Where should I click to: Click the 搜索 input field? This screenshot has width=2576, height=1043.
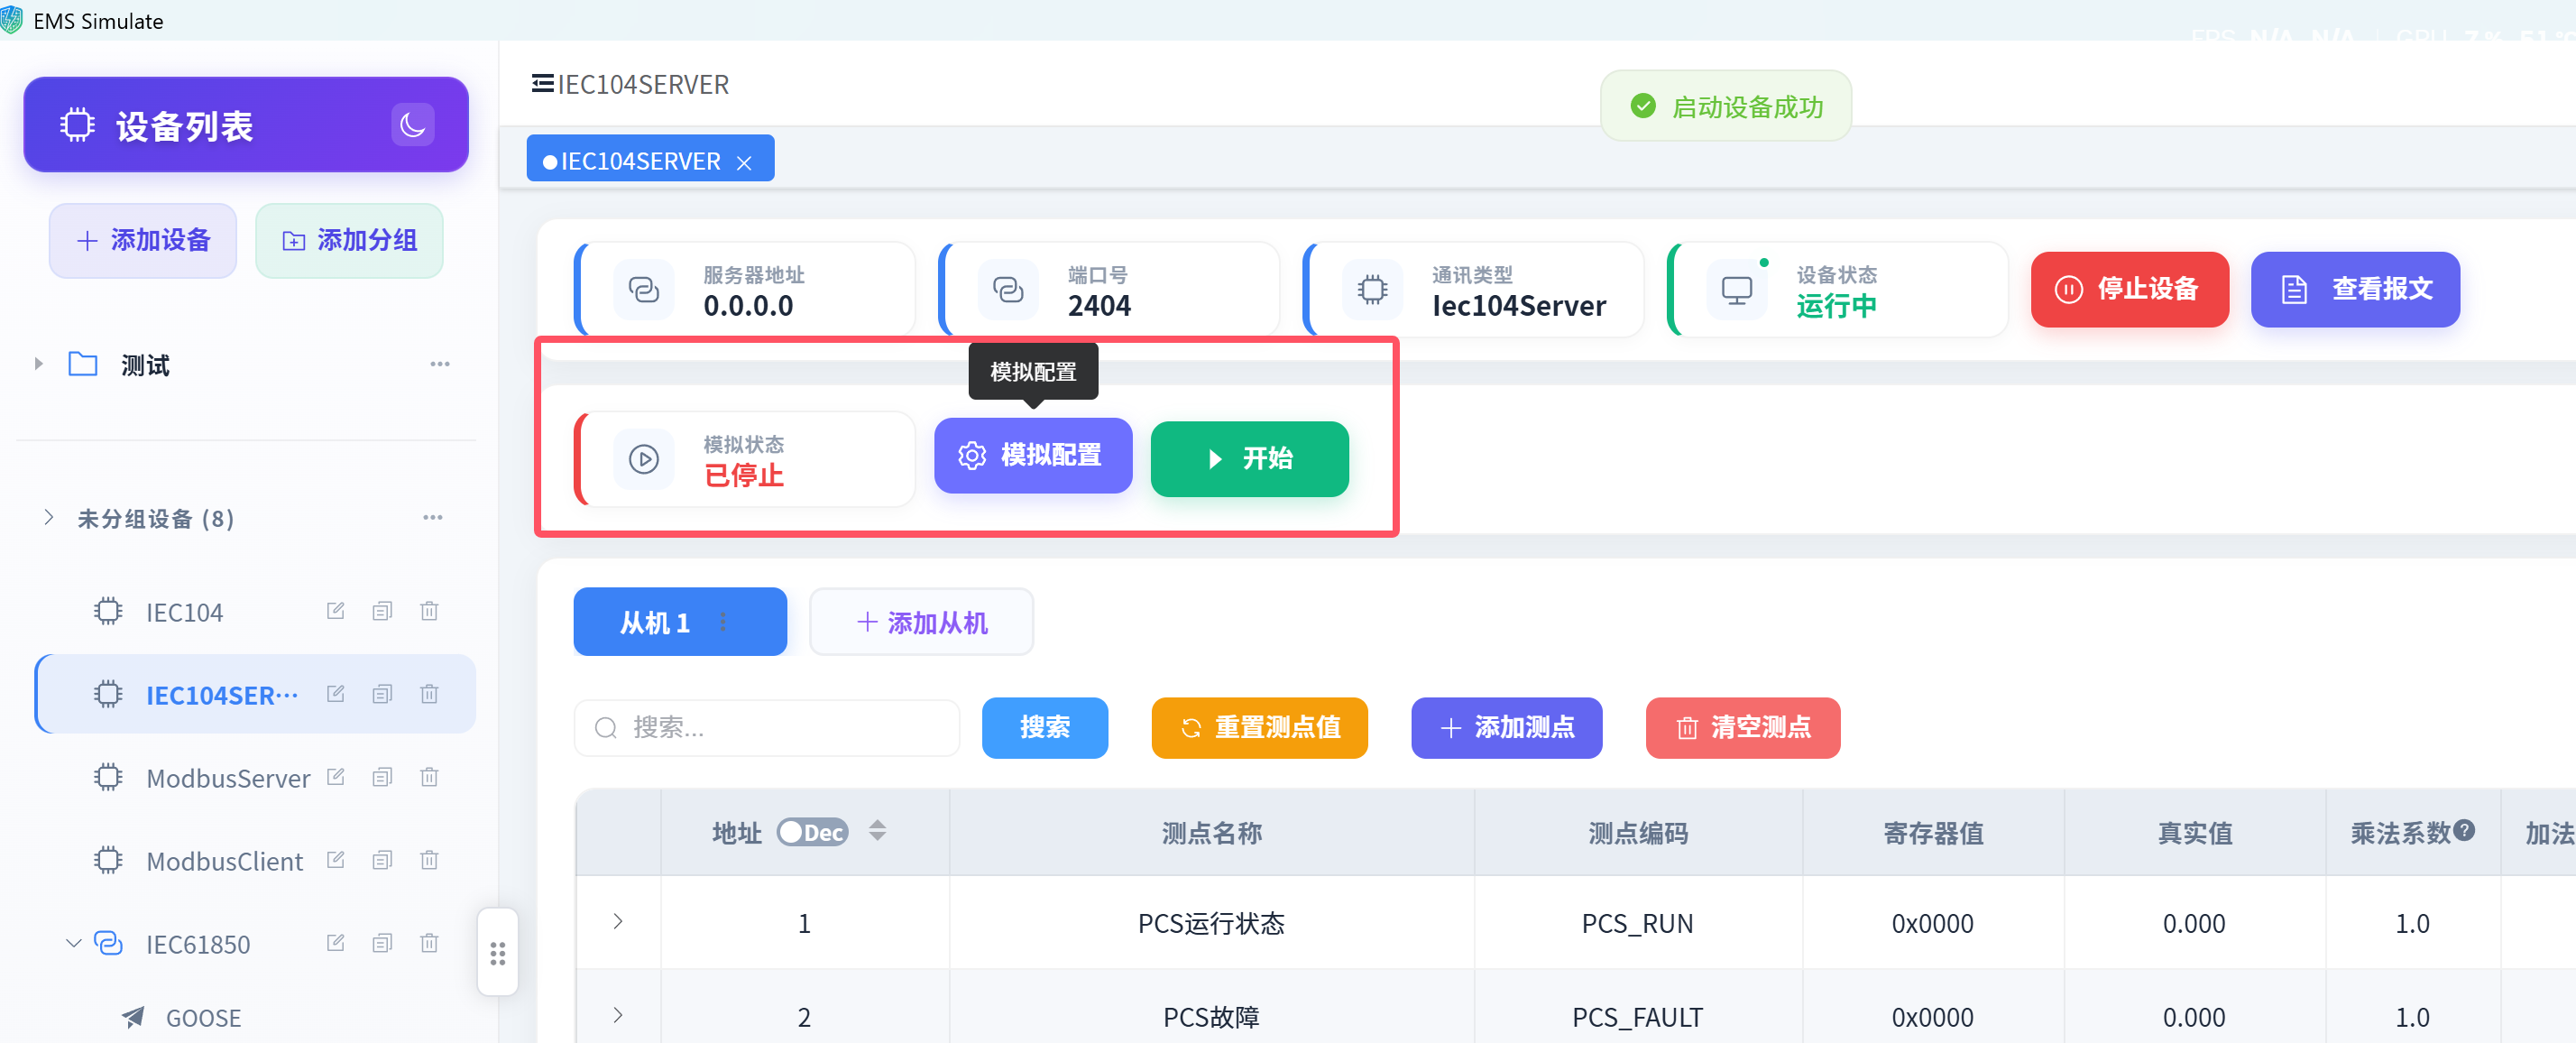pos(767,727)
